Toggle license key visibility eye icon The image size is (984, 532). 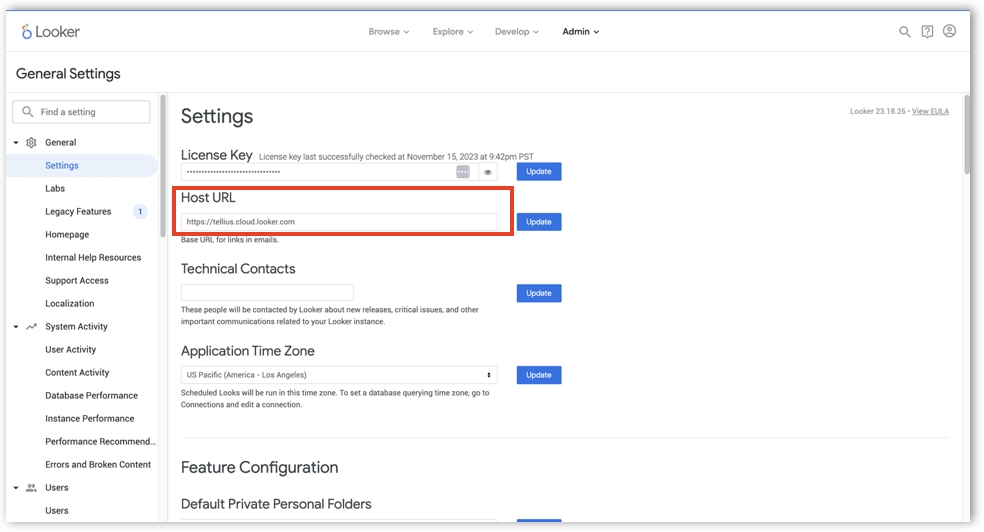488,172
